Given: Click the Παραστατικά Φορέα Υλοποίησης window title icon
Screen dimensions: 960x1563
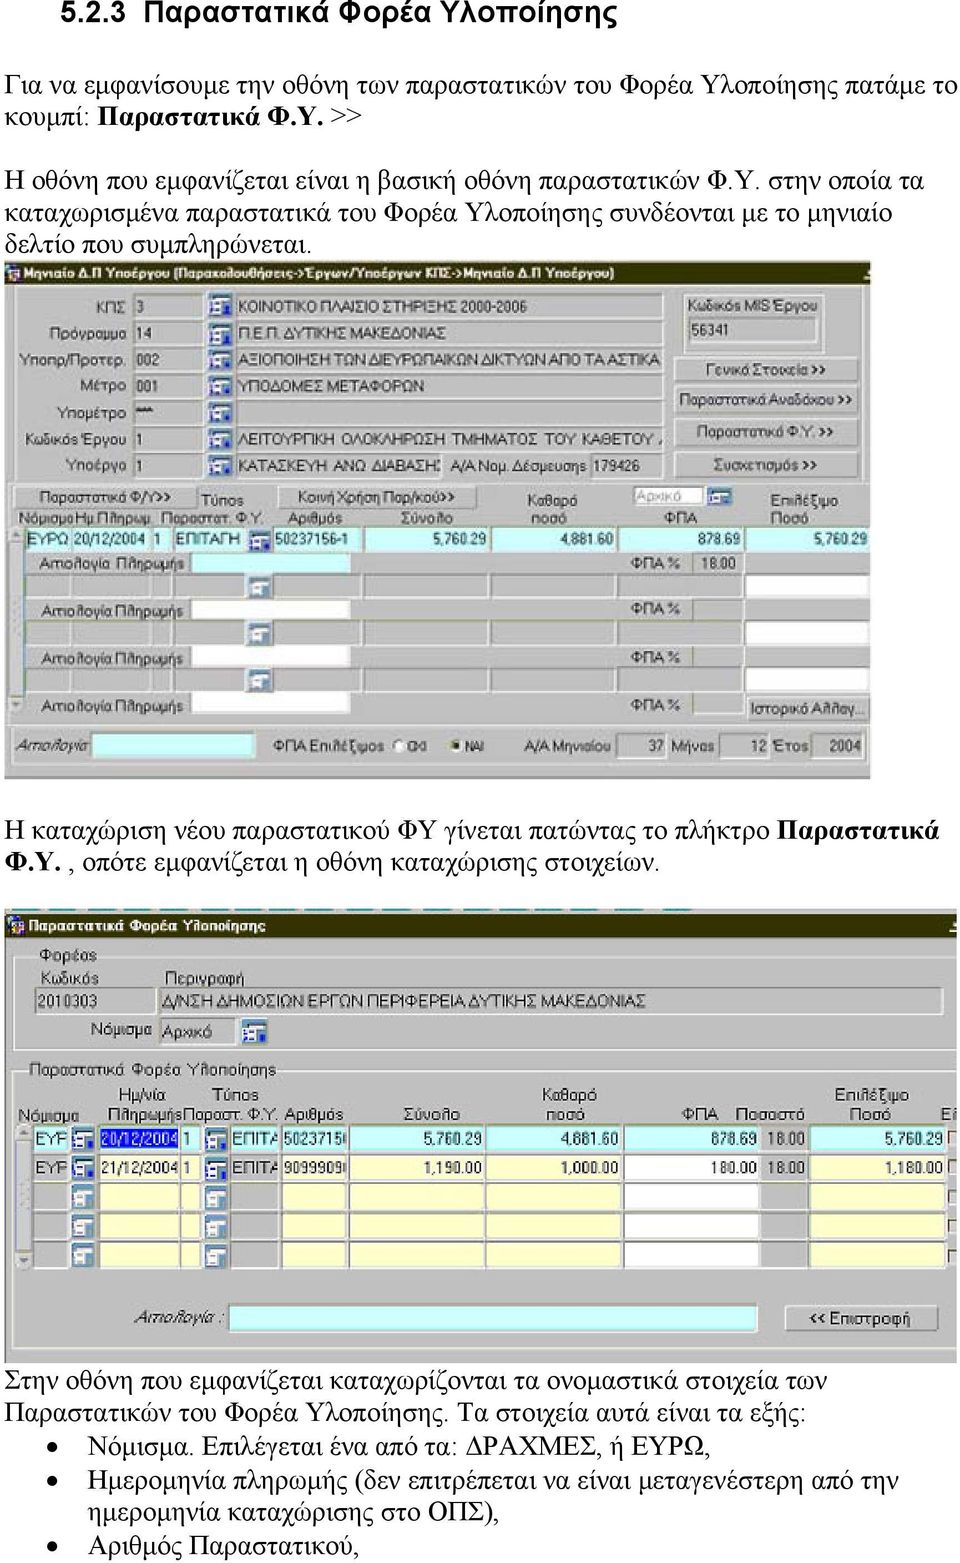Looking at the screenshot, I should pyautogui.click(x=16, y=925).
